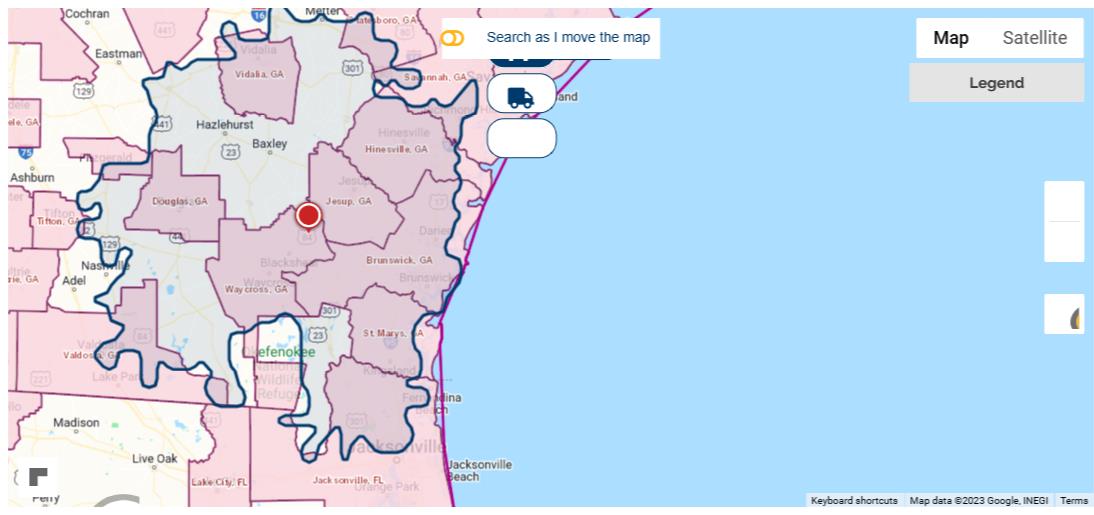Screen dimensions: 1094x515
Task: Toggle the Search as I move the map switch
Action: tap(452, 38)
